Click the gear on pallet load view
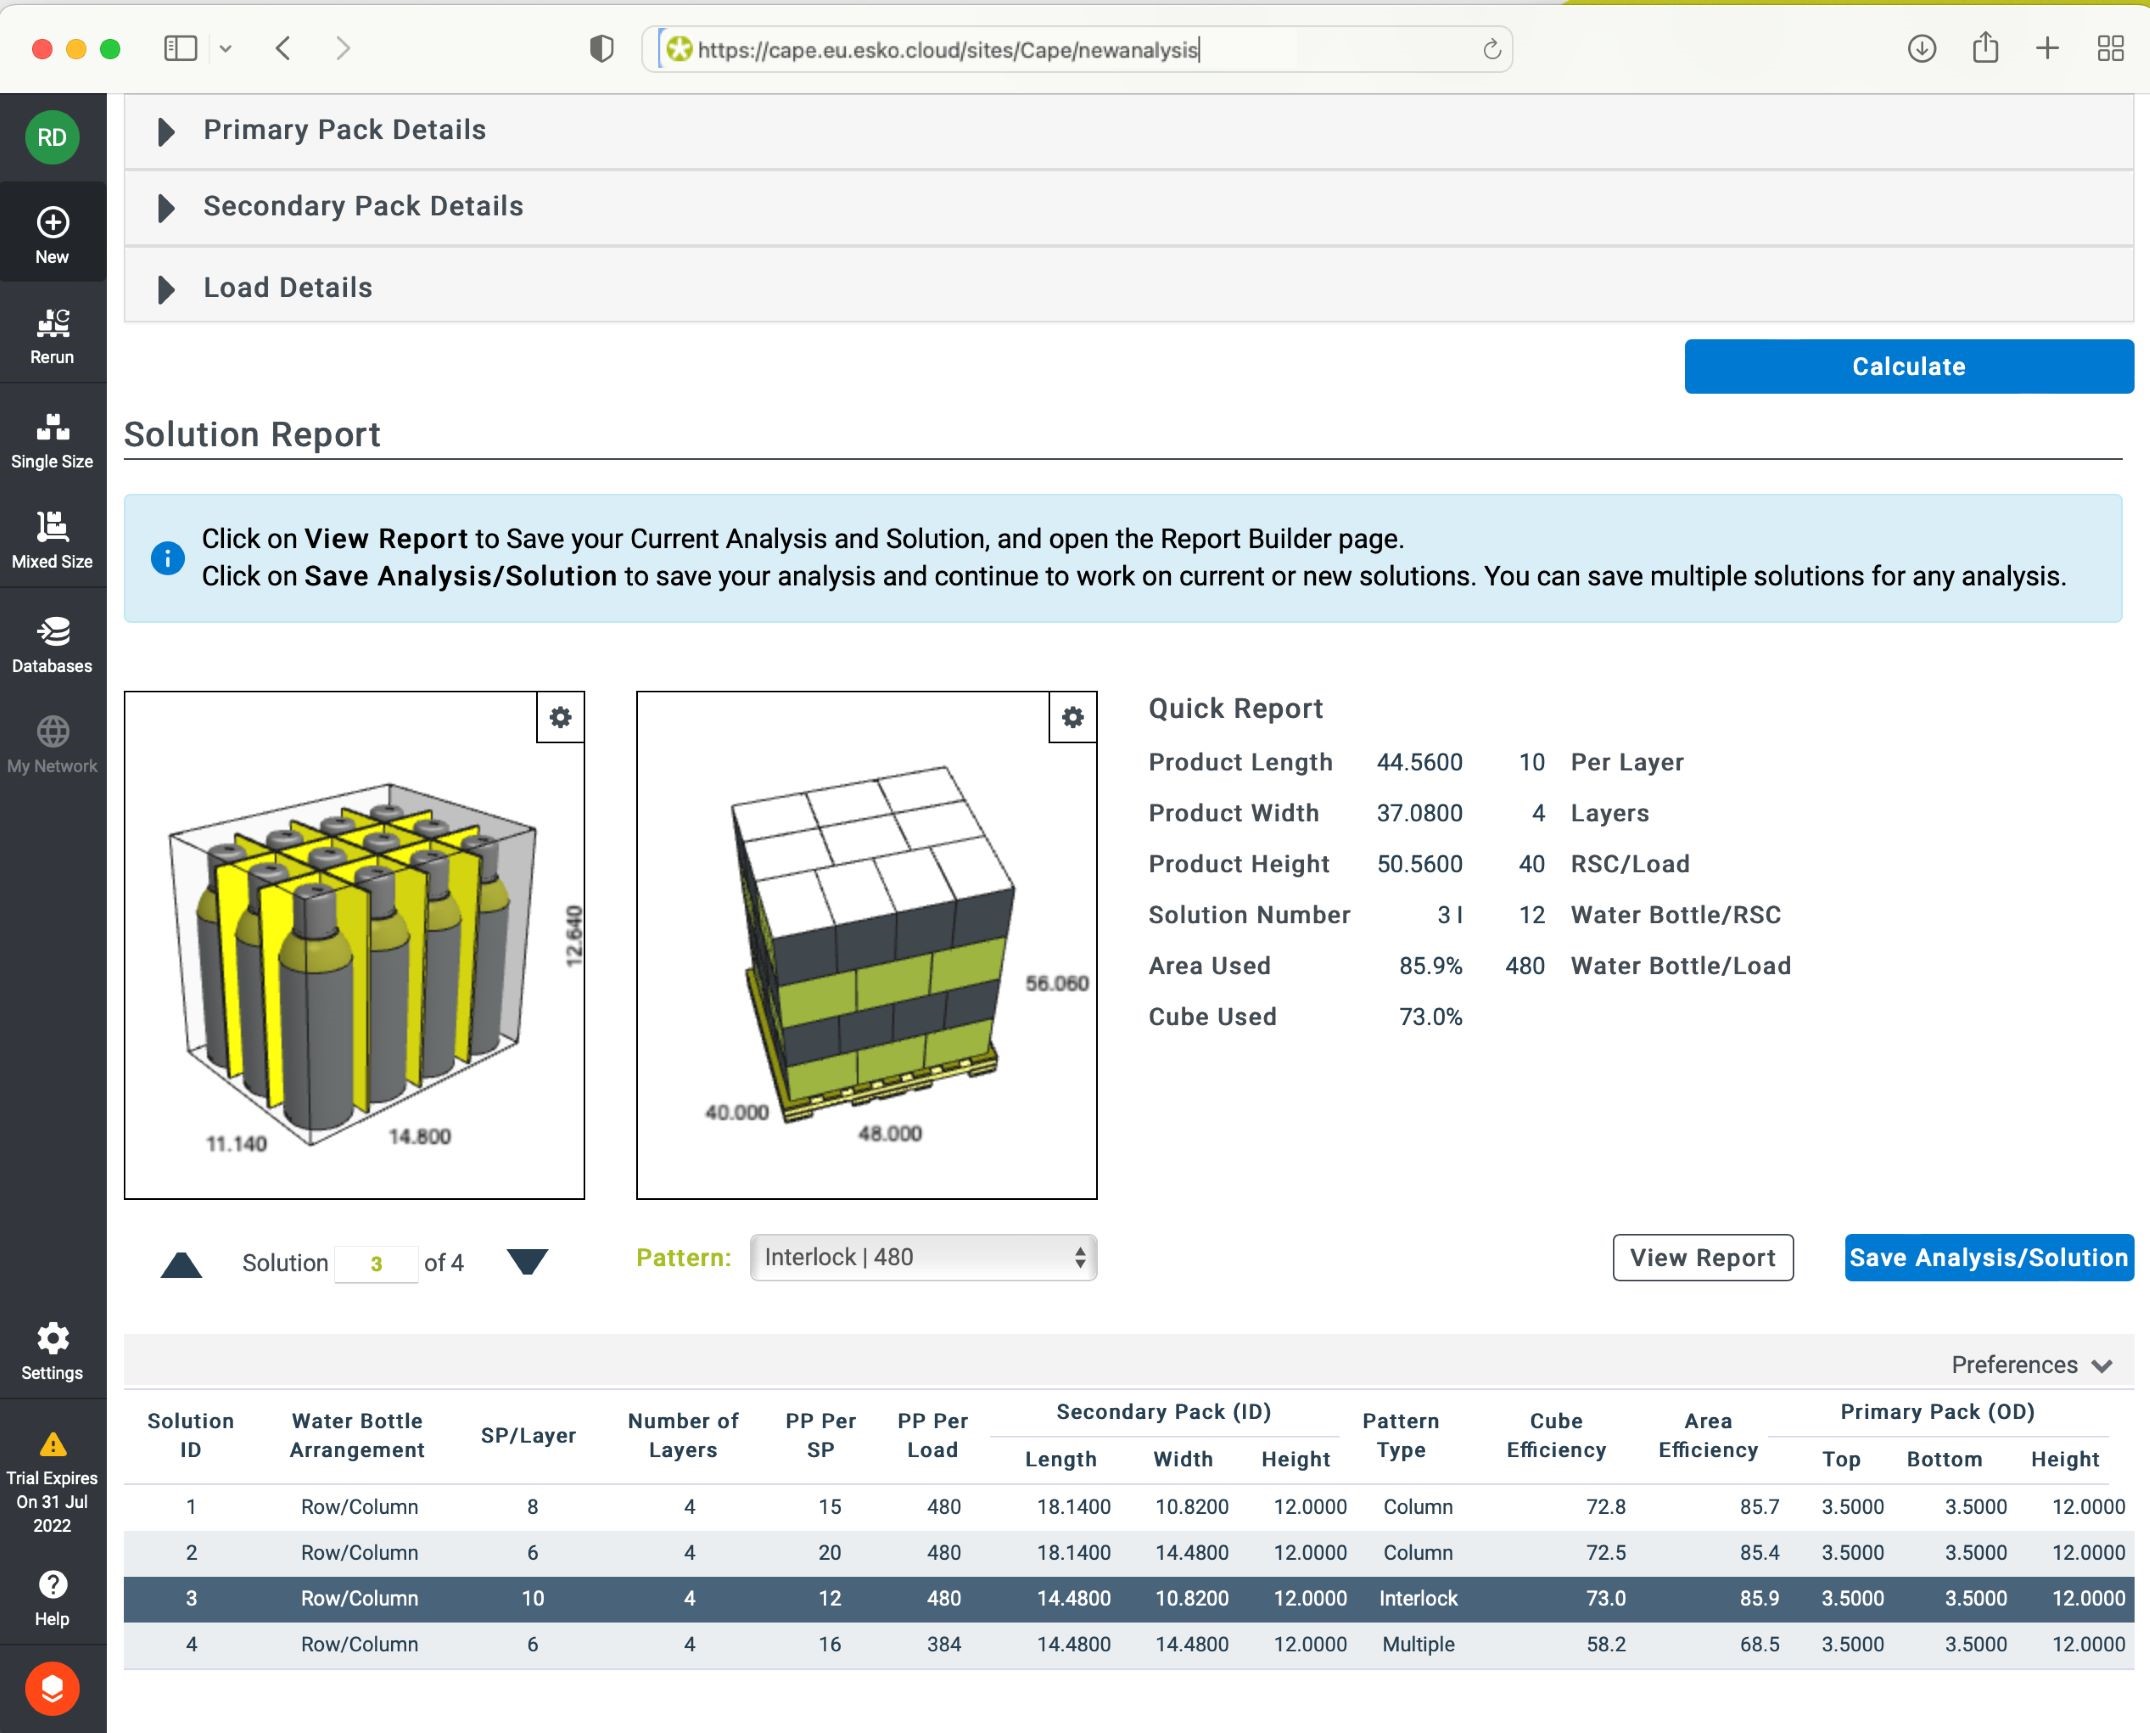The image size is (2150, 1733). tap(1072, 717)
